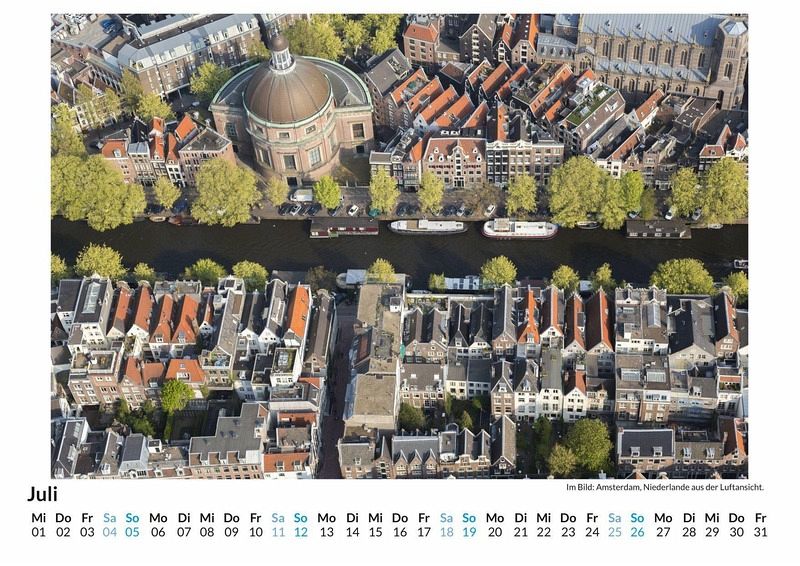Click date 24 in the calendar row
Image resolution: width=800 pixels, height=566 pixels.
[x=592, y=532]
